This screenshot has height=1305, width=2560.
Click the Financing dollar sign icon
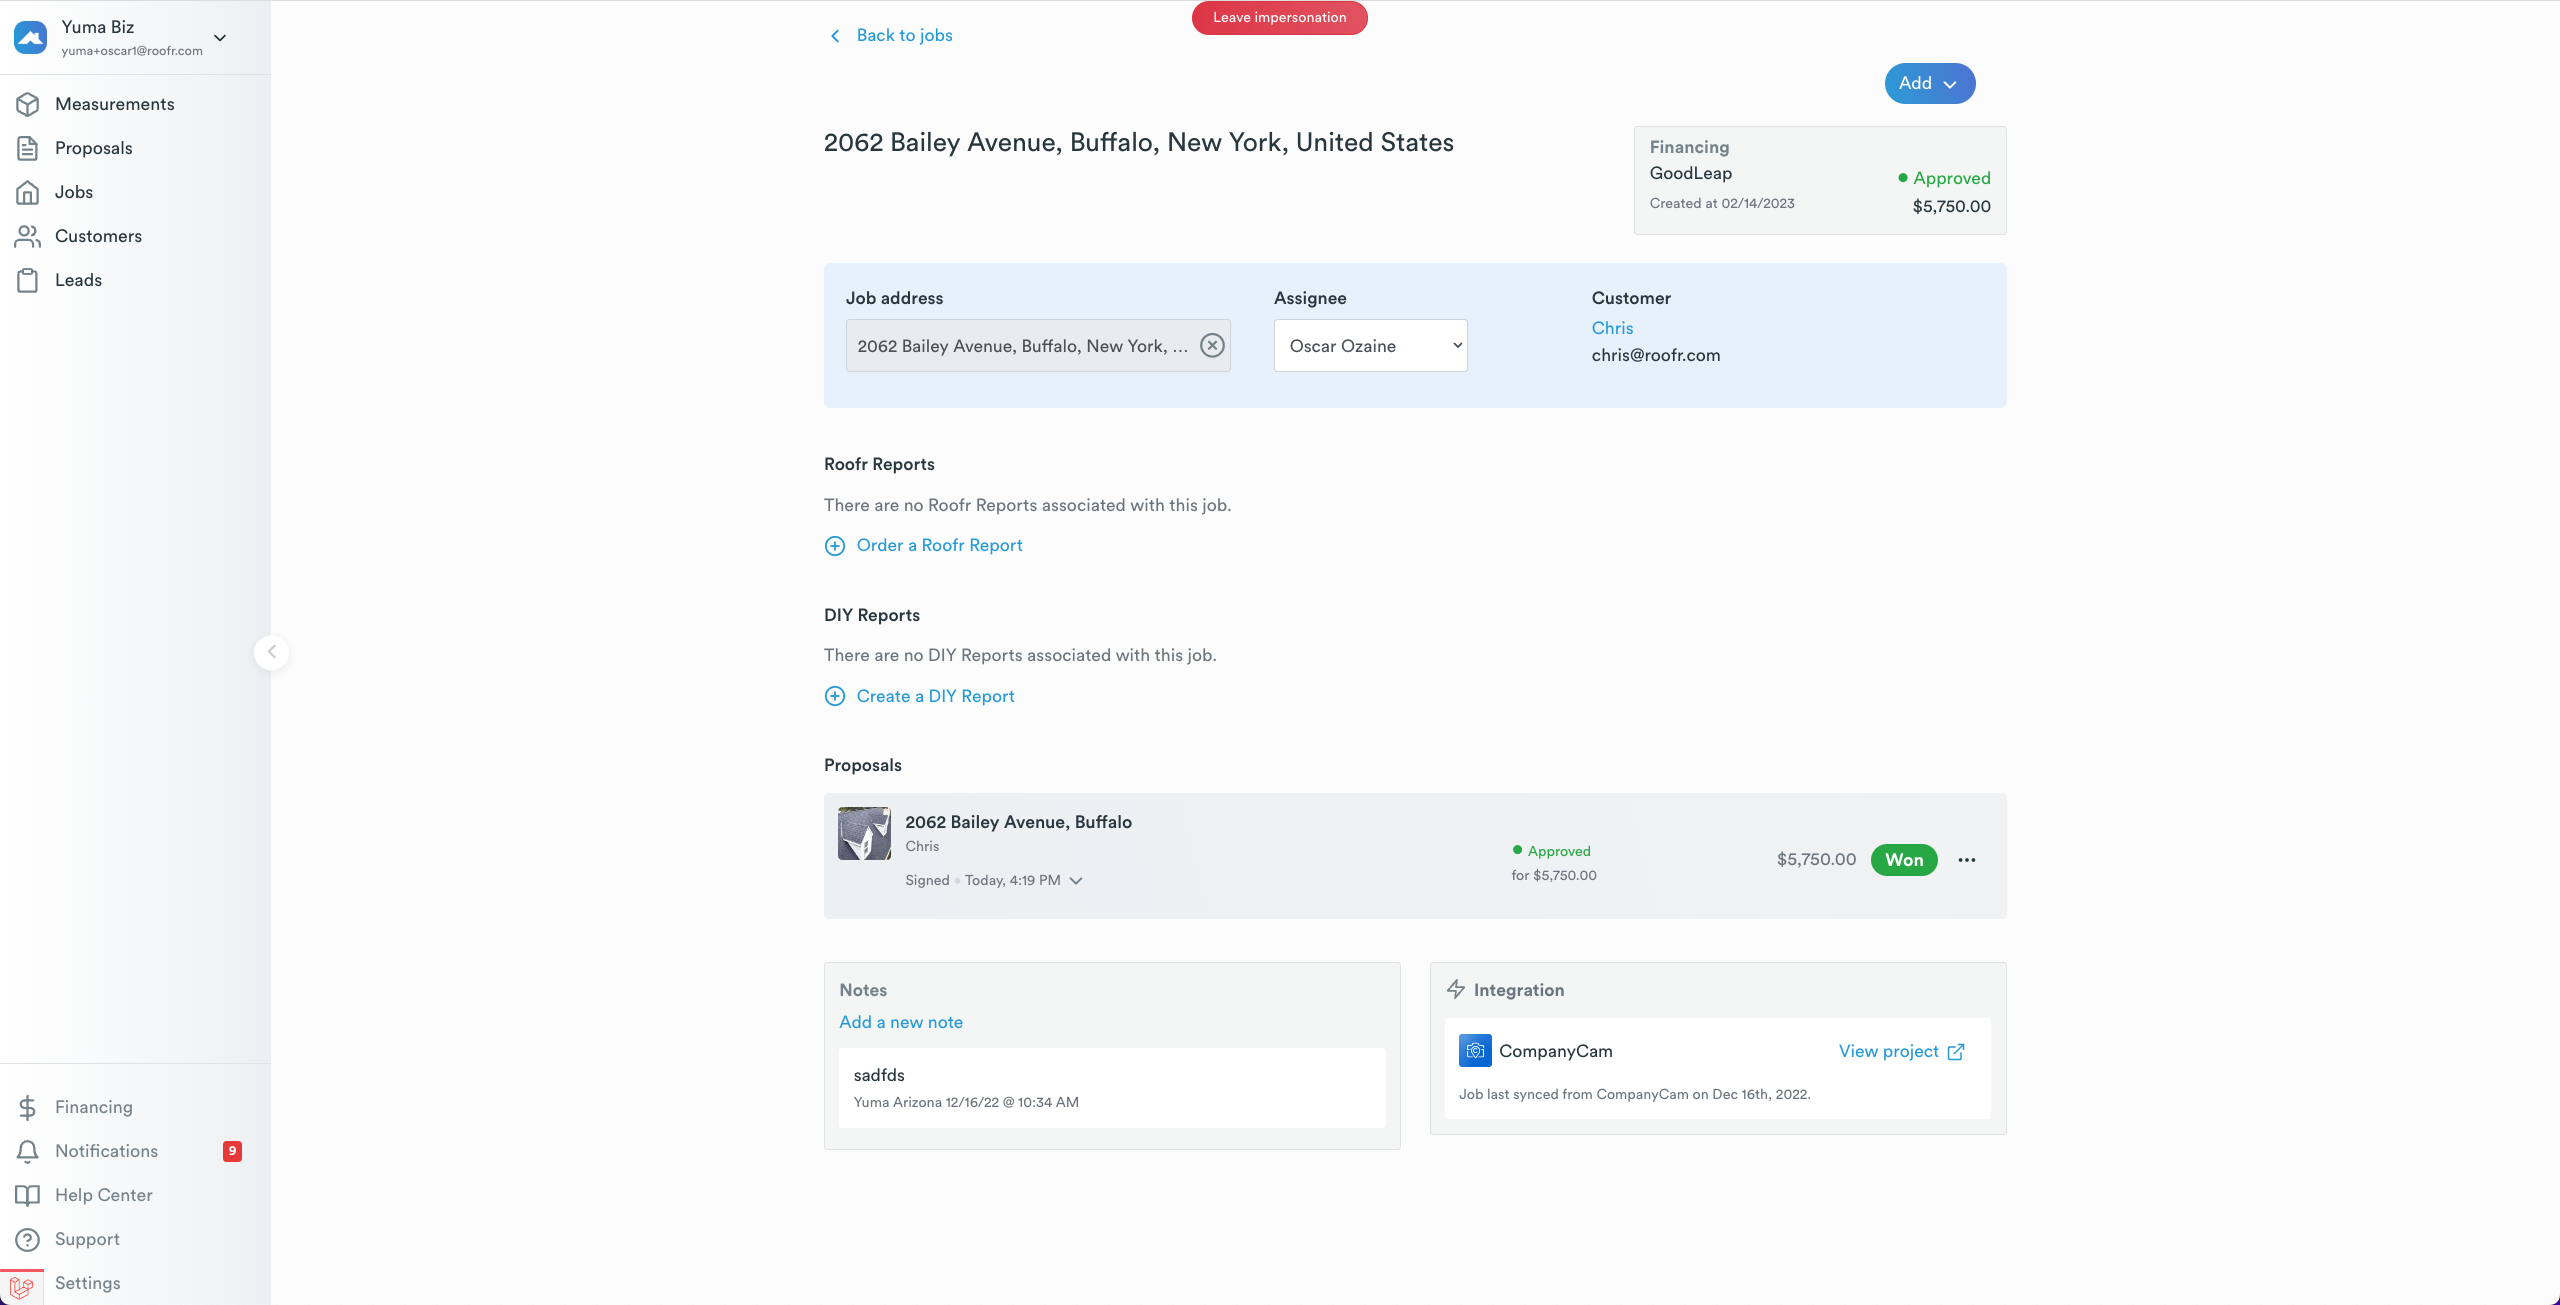click(28, 1107)
